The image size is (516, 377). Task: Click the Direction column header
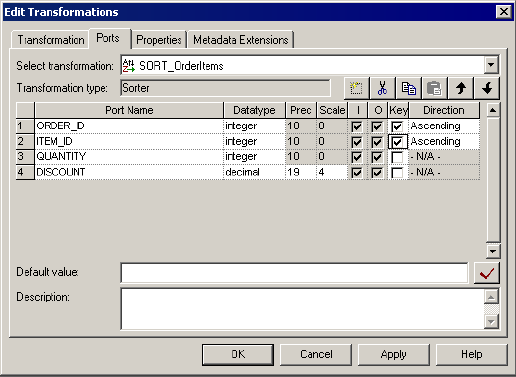coord(444,110)
